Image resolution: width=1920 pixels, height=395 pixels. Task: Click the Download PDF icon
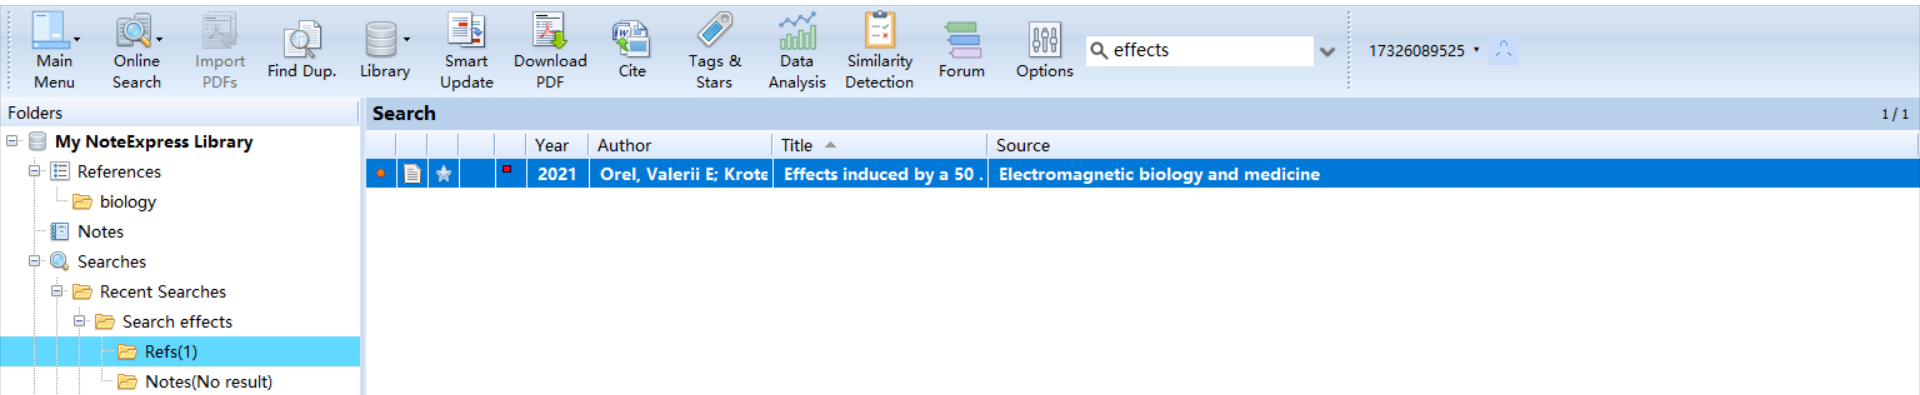coord(550,31)
